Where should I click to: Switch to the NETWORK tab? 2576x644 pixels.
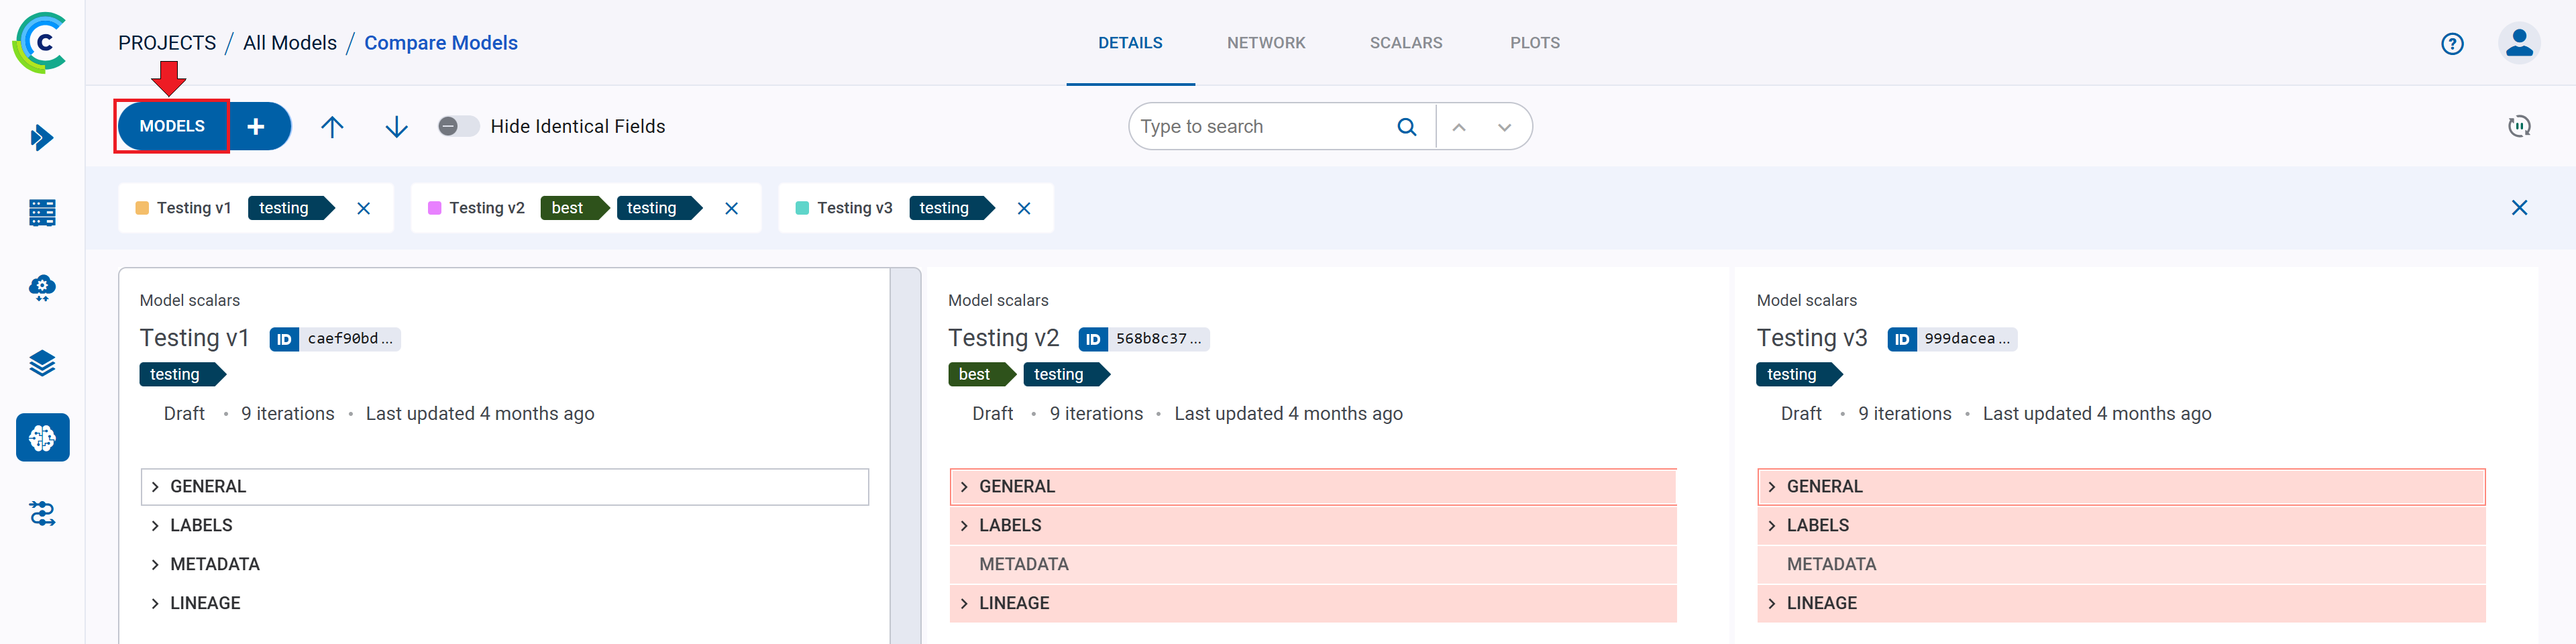click(1265, 43)
